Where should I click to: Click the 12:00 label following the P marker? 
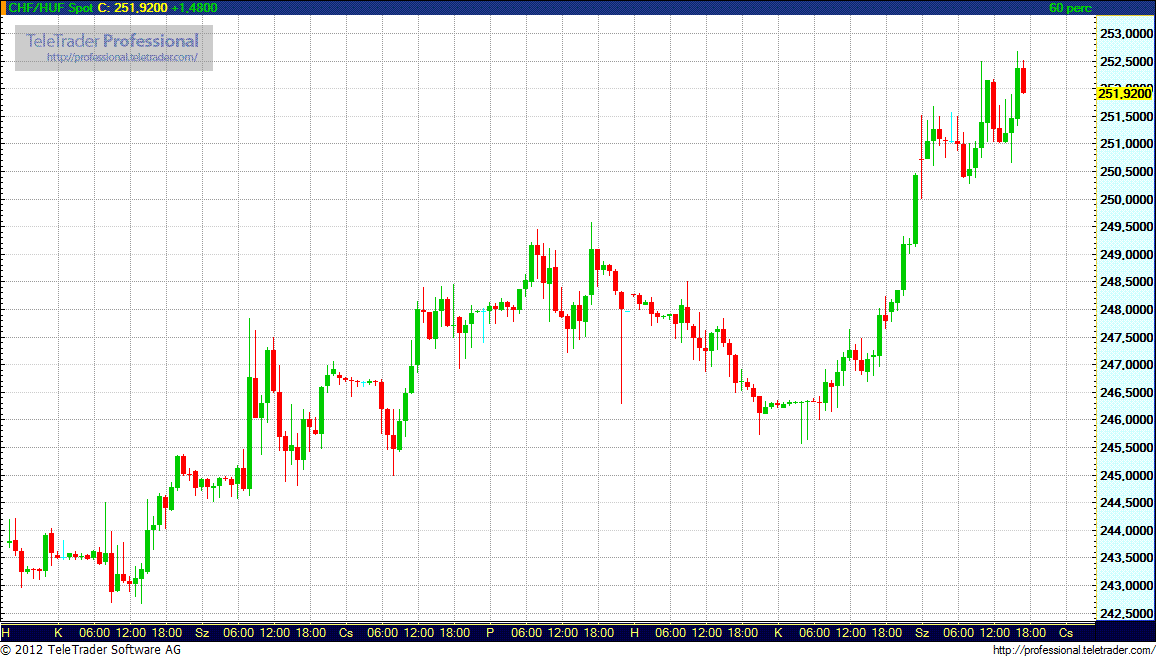(x=563, y=632)
